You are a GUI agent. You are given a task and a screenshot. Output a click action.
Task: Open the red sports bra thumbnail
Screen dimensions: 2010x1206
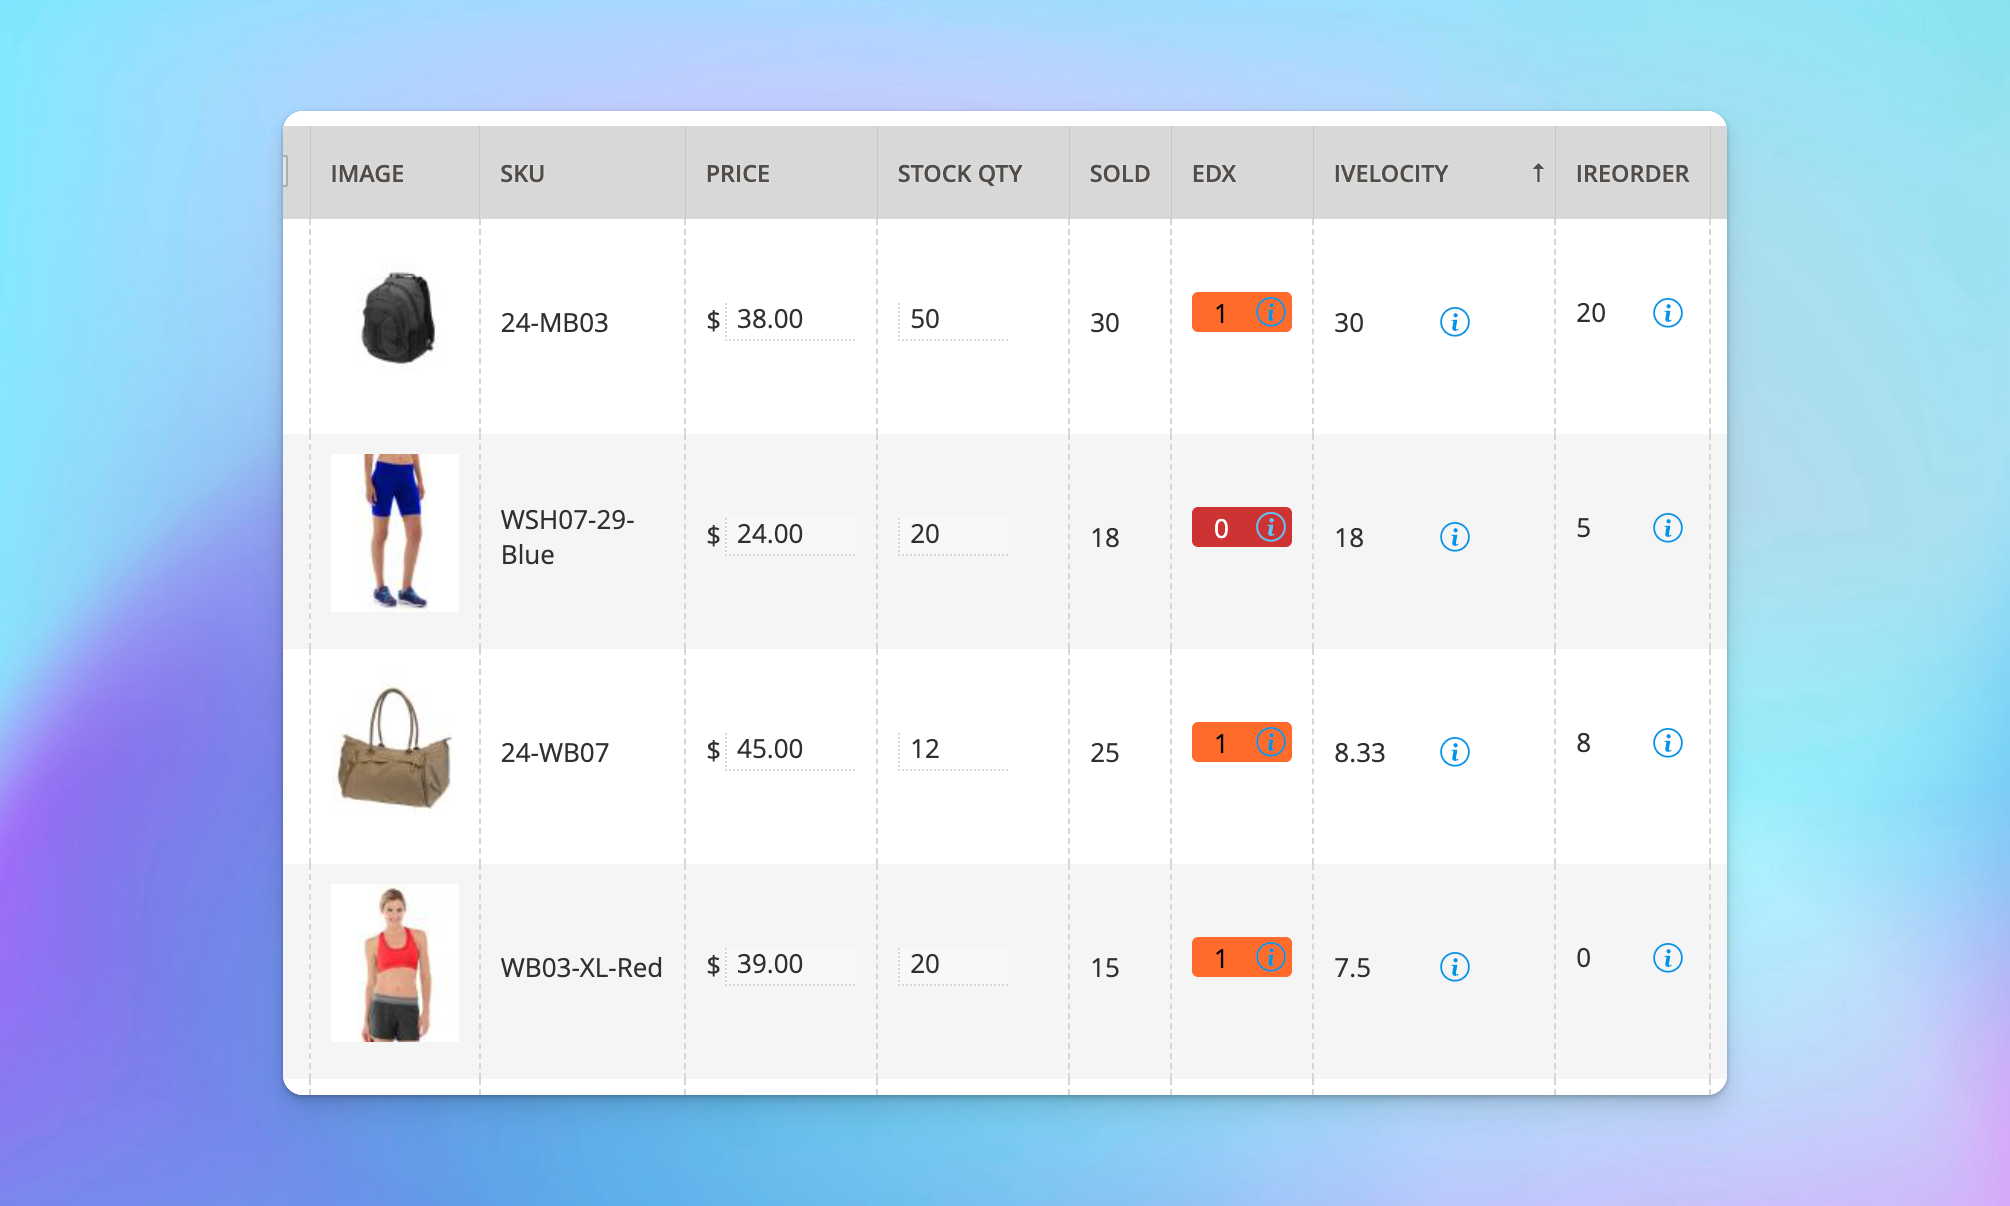[x=395, y=963]
